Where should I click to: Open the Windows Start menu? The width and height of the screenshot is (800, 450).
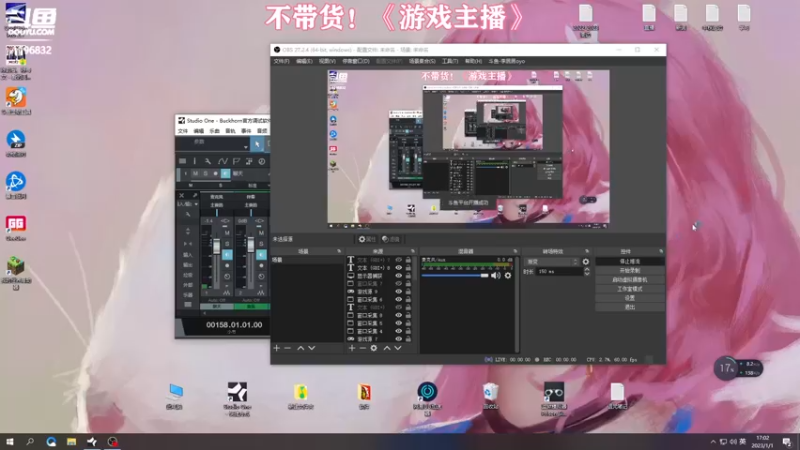click(x=9, y=442)
